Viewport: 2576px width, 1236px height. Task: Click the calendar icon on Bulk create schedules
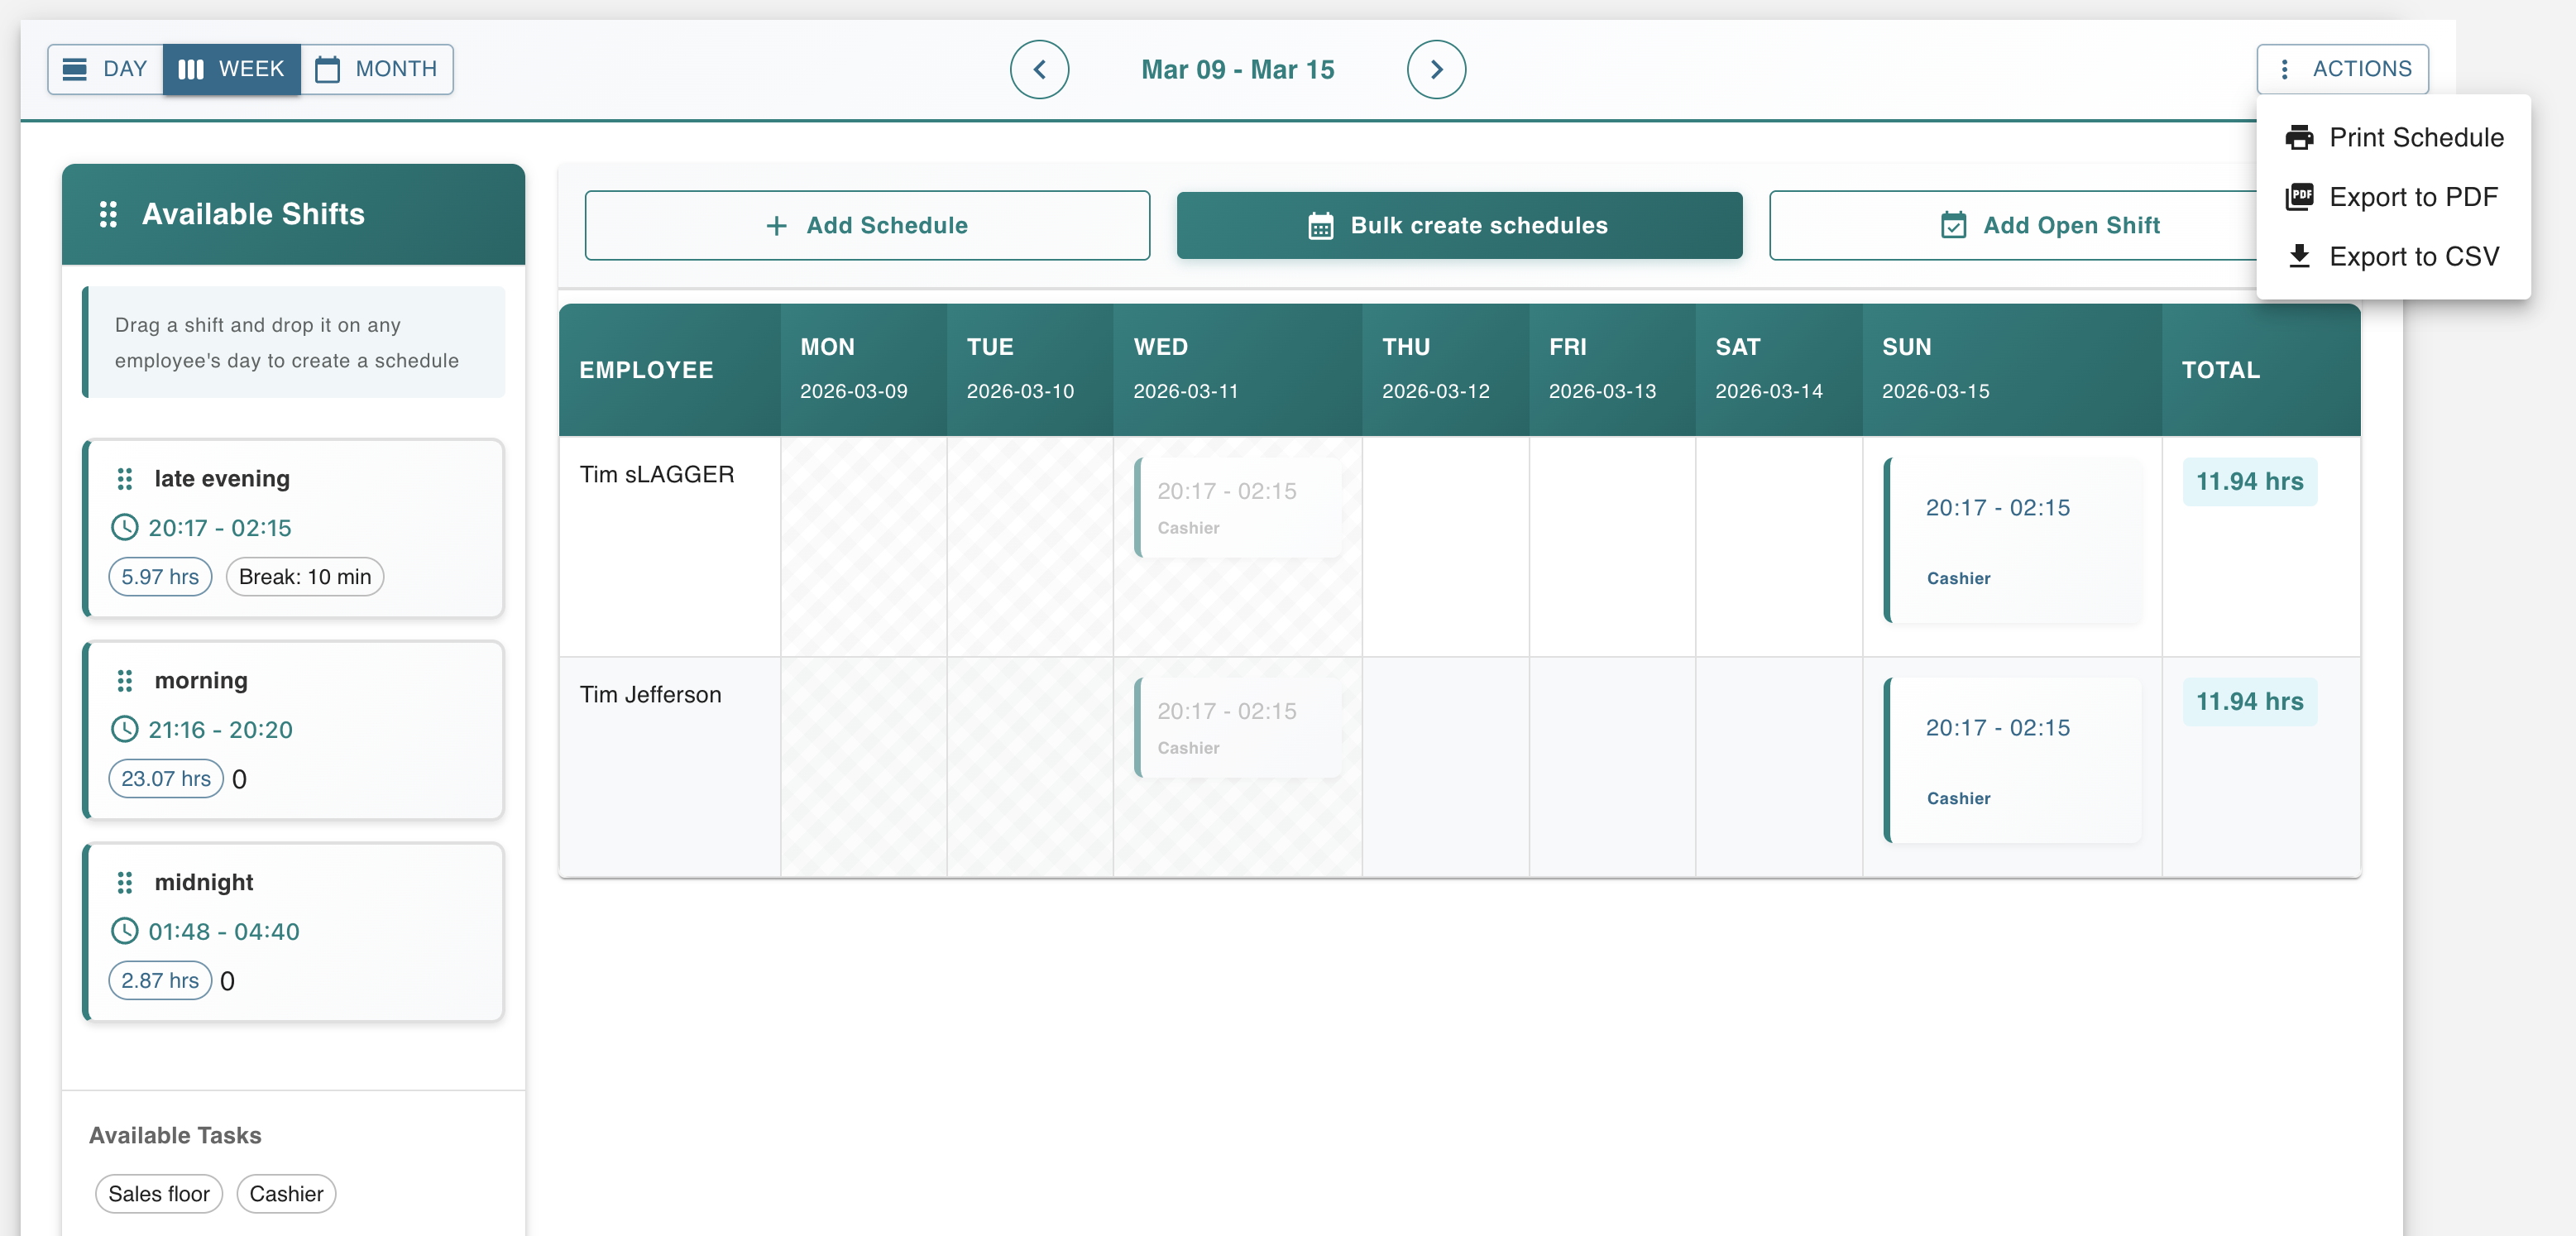click(x=1322, y=226)
